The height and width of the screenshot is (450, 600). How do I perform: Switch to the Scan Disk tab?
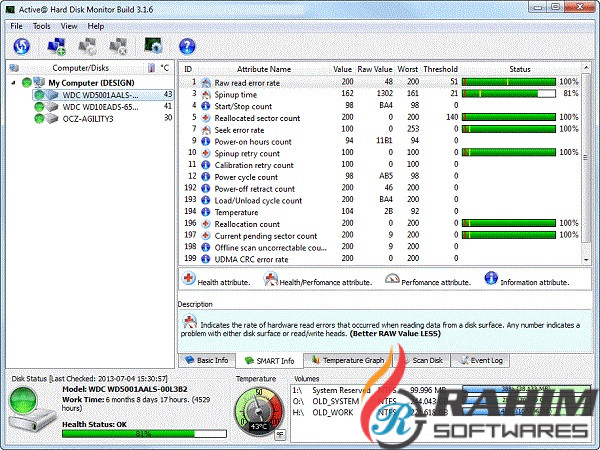pyautogui.click(x=422, y=360)
